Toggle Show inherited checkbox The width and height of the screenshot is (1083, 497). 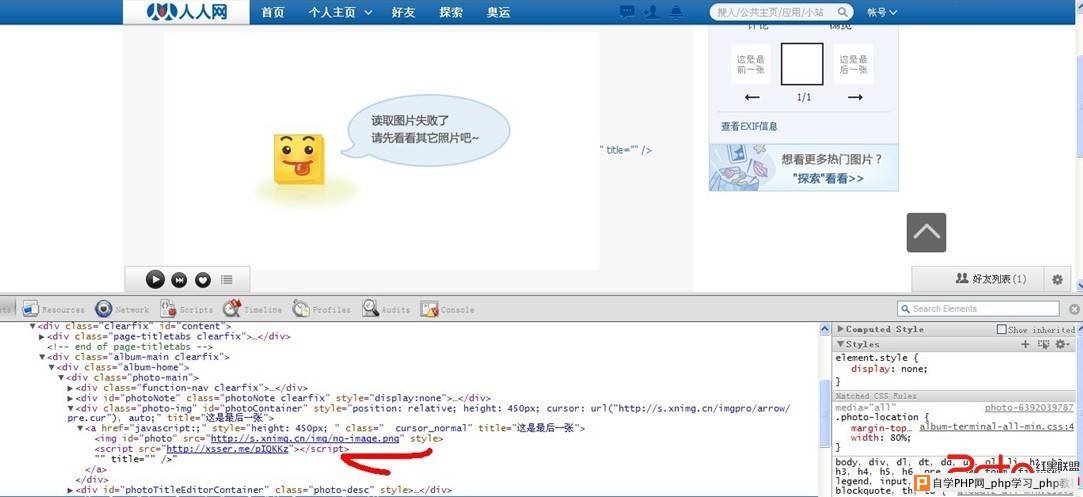tap(1001, 329)
